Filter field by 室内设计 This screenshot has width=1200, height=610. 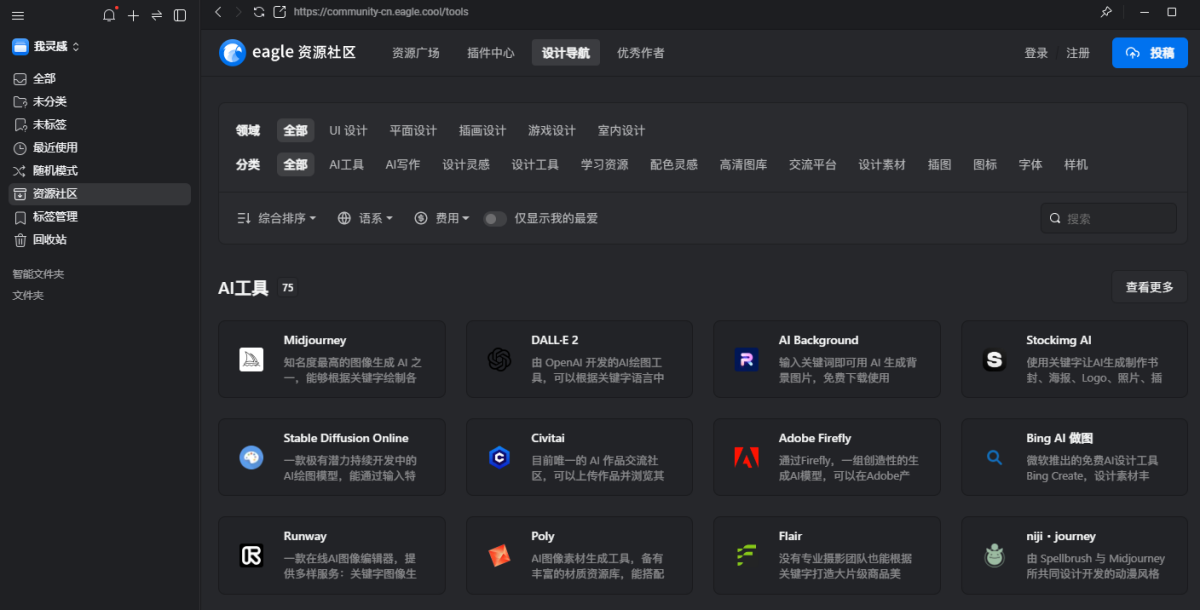(622, 131)
